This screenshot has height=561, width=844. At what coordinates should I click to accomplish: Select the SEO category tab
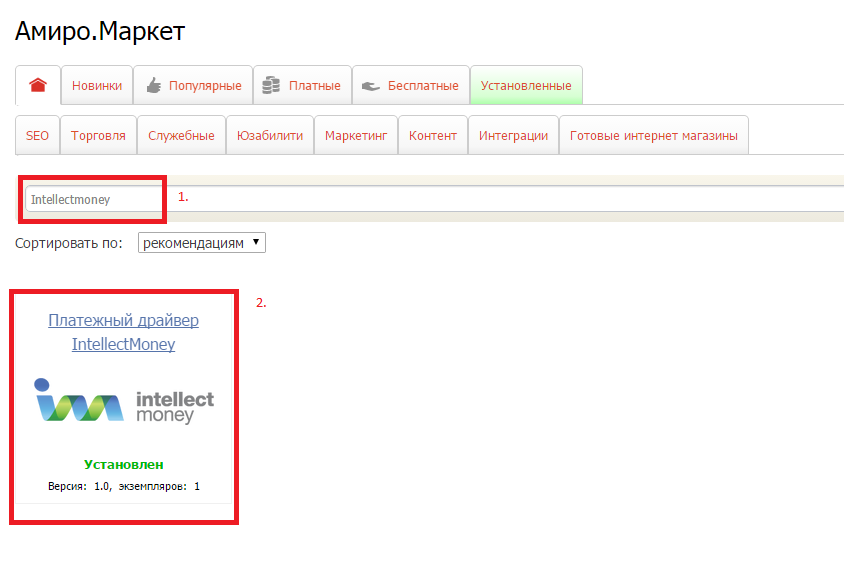[37, 136]
